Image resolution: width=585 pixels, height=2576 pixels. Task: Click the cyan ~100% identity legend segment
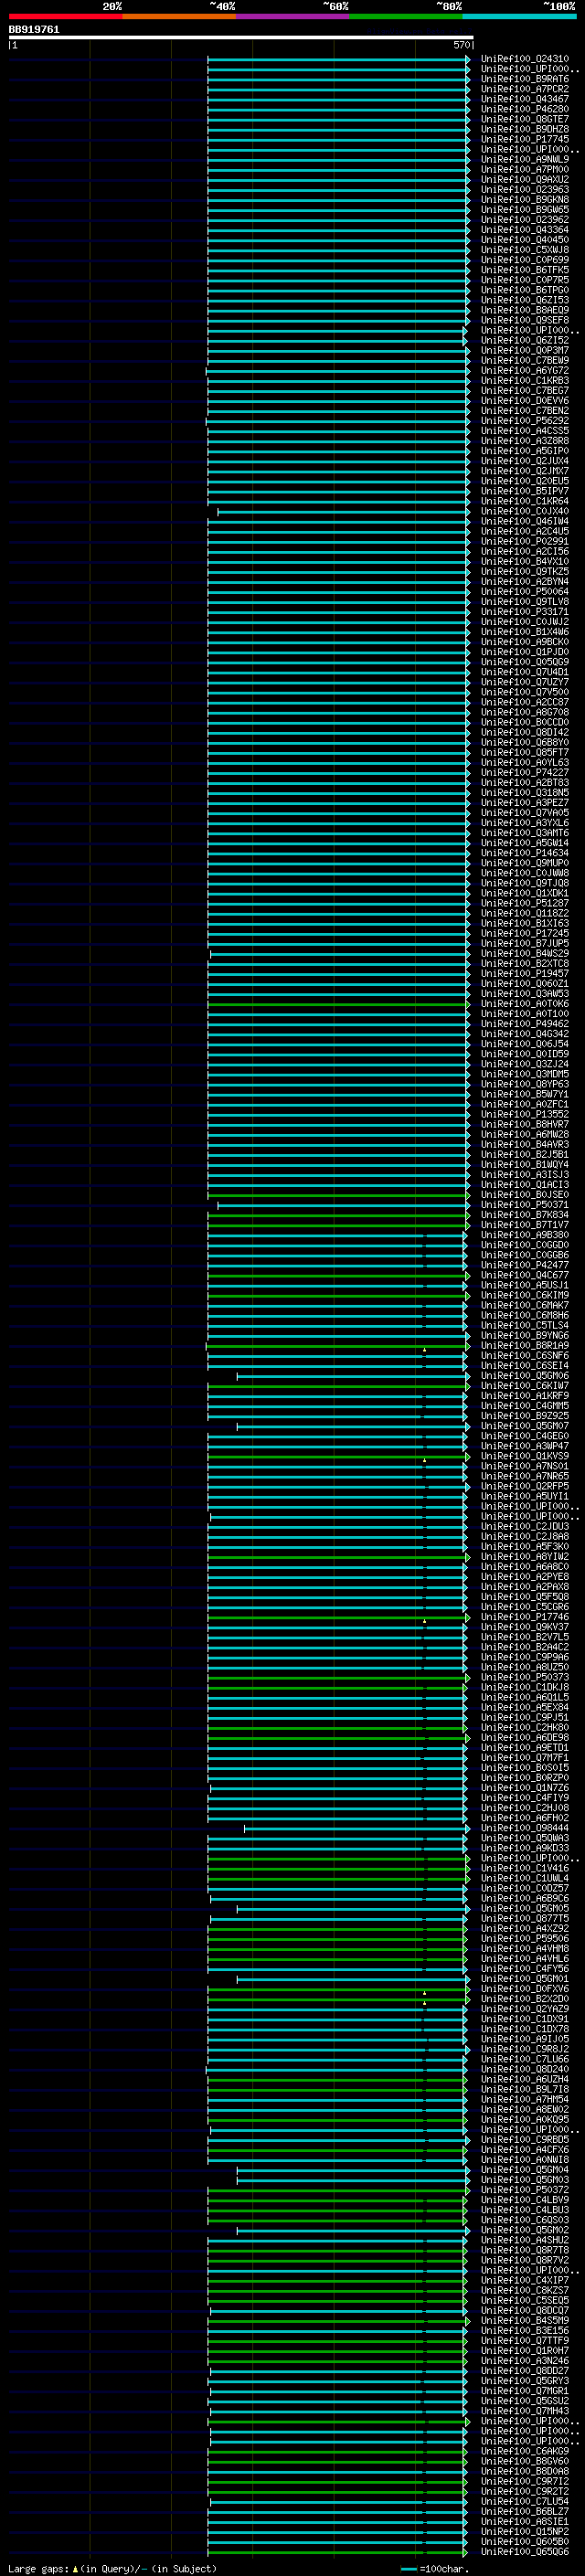coord(520,16)
